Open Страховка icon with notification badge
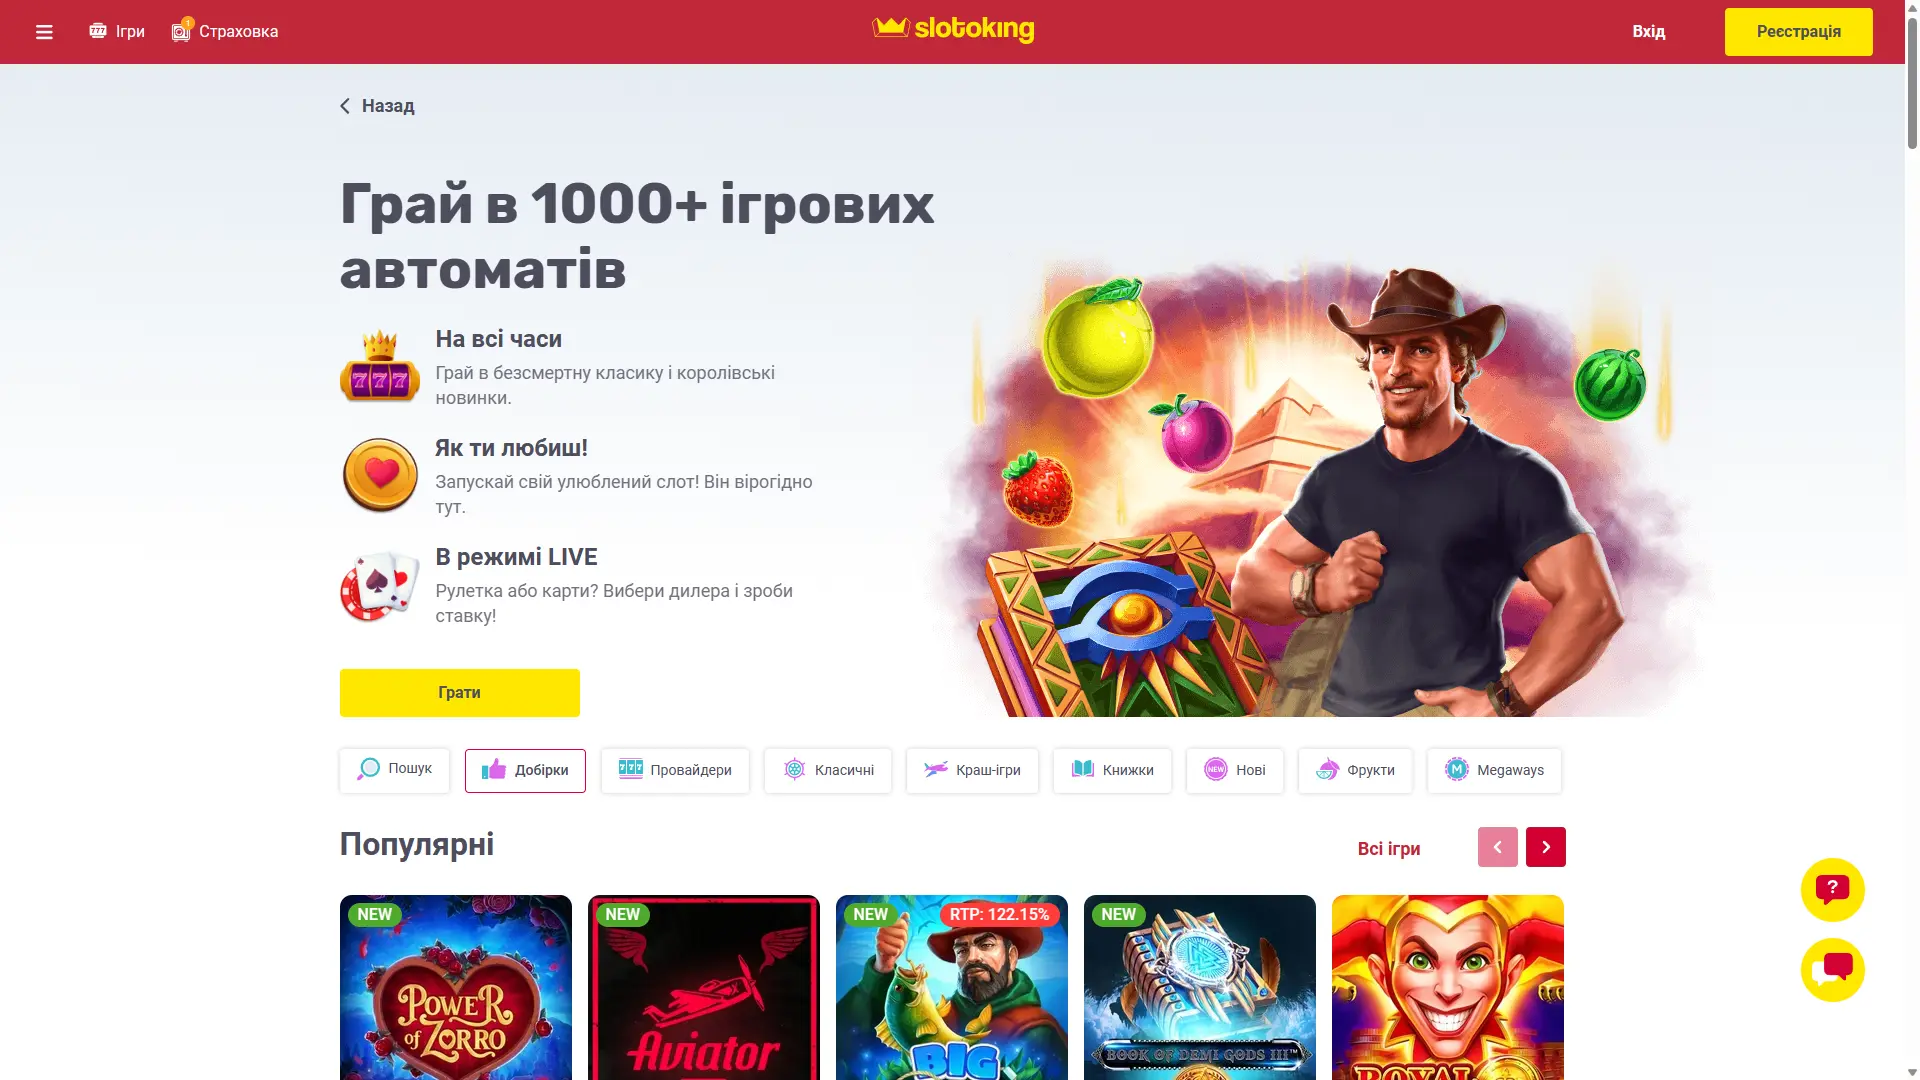The image size is (1920, 1080). point(181,31)
